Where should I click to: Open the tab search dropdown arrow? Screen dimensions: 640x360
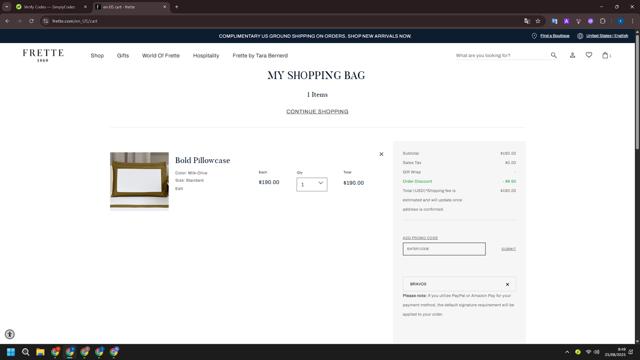[x=7, y=7]
